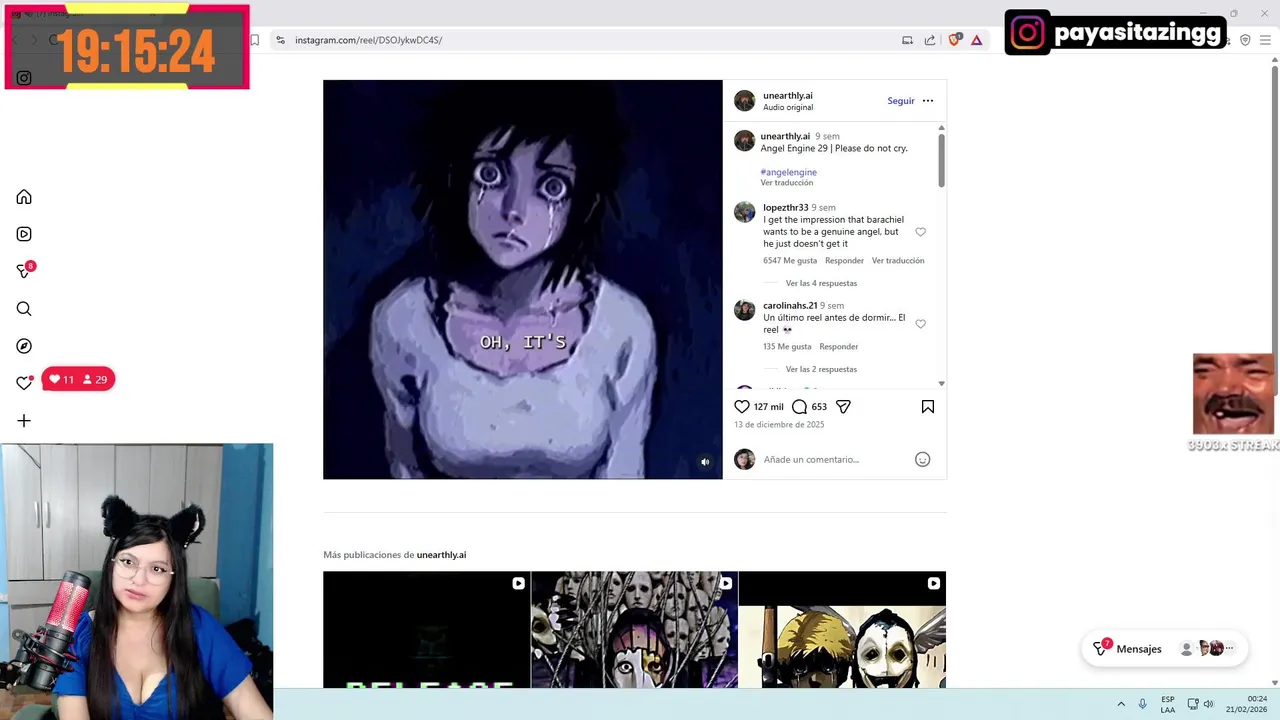This screenshot has width=1280, height=720.
Task: Follow unearthly.ai with the Seguir button
Action: coord(901,101)
